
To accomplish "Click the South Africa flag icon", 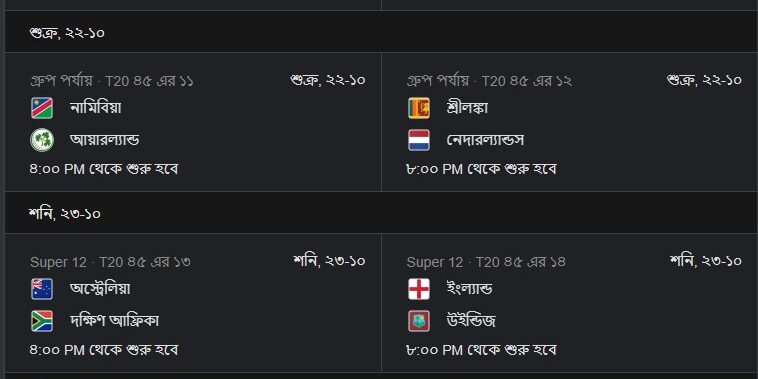I will tap(42, 321).
